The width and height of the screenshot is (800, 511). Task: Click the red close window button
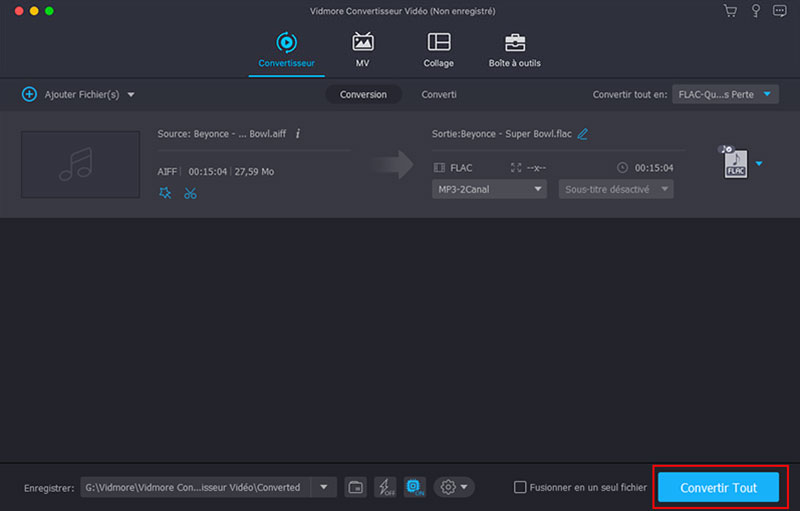point(19,11)
